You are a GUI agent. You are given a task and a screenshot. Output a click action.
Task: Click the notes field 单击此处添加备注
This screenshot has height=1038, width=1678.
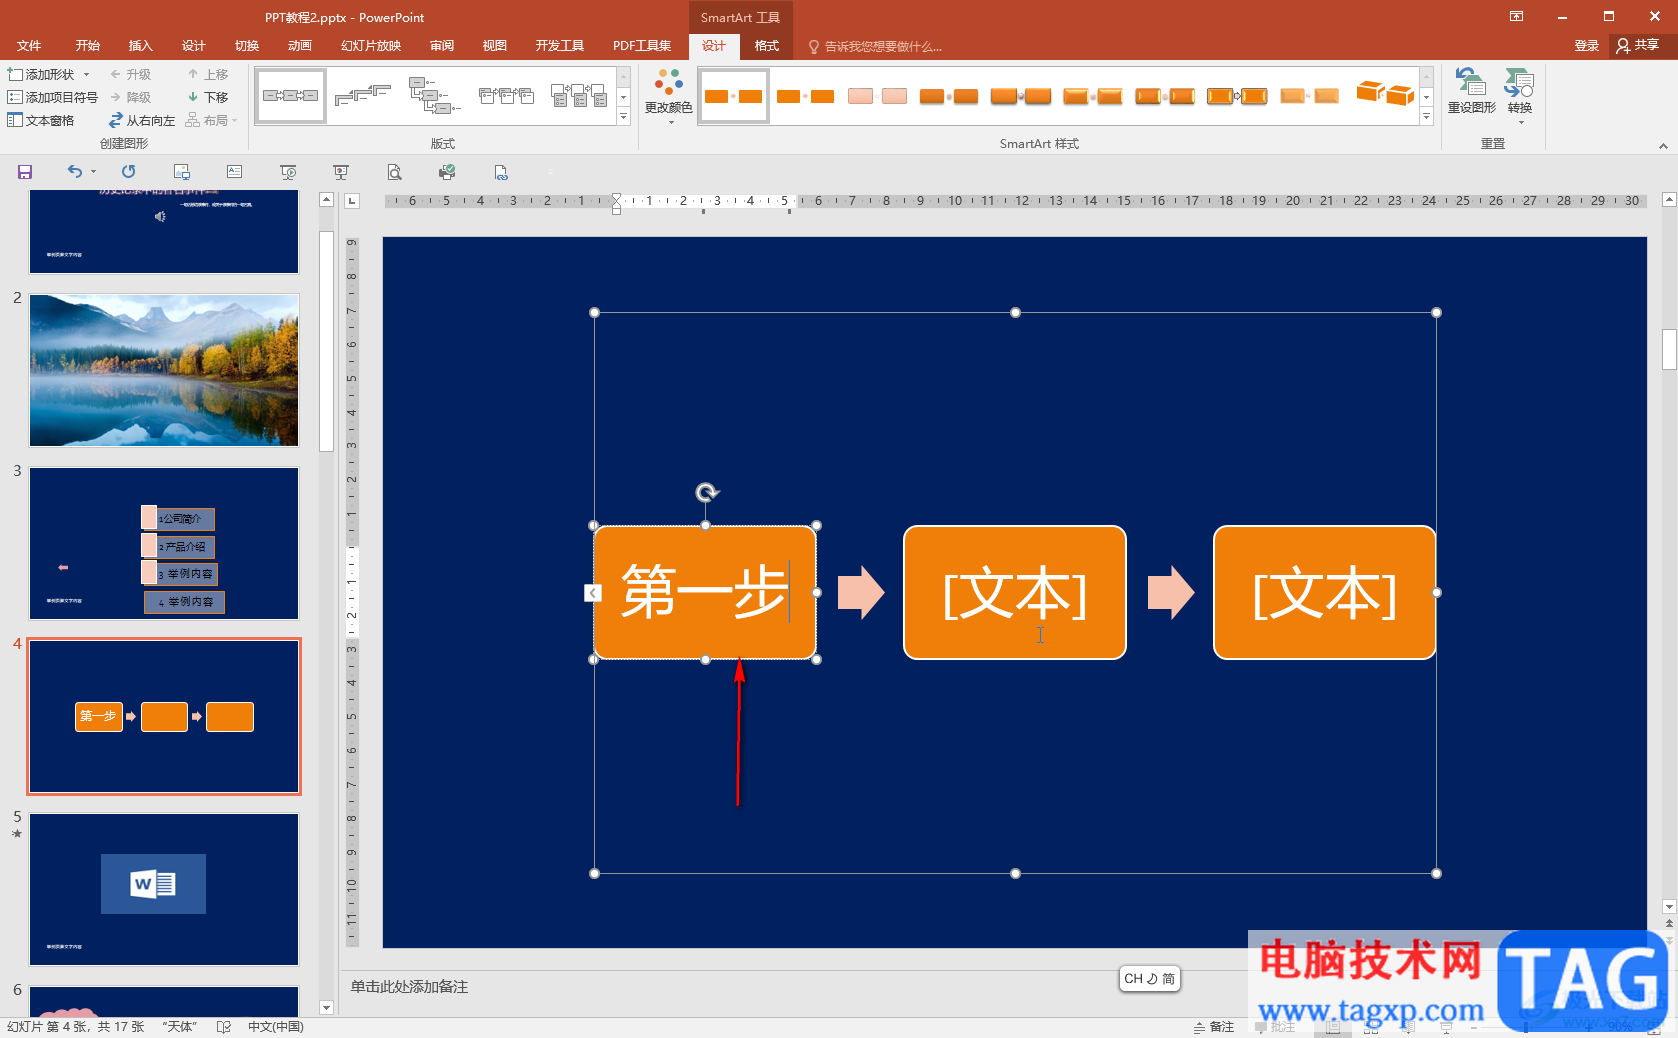(x=409, y=987)
